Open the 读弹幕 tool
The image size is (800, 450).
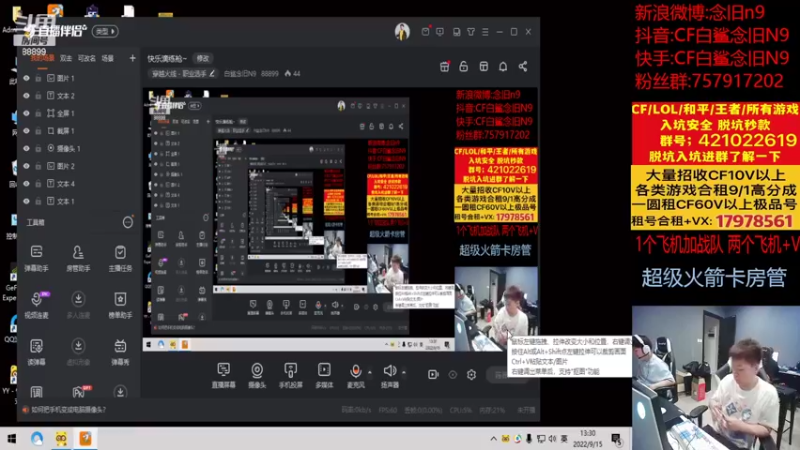pos(36,352)
